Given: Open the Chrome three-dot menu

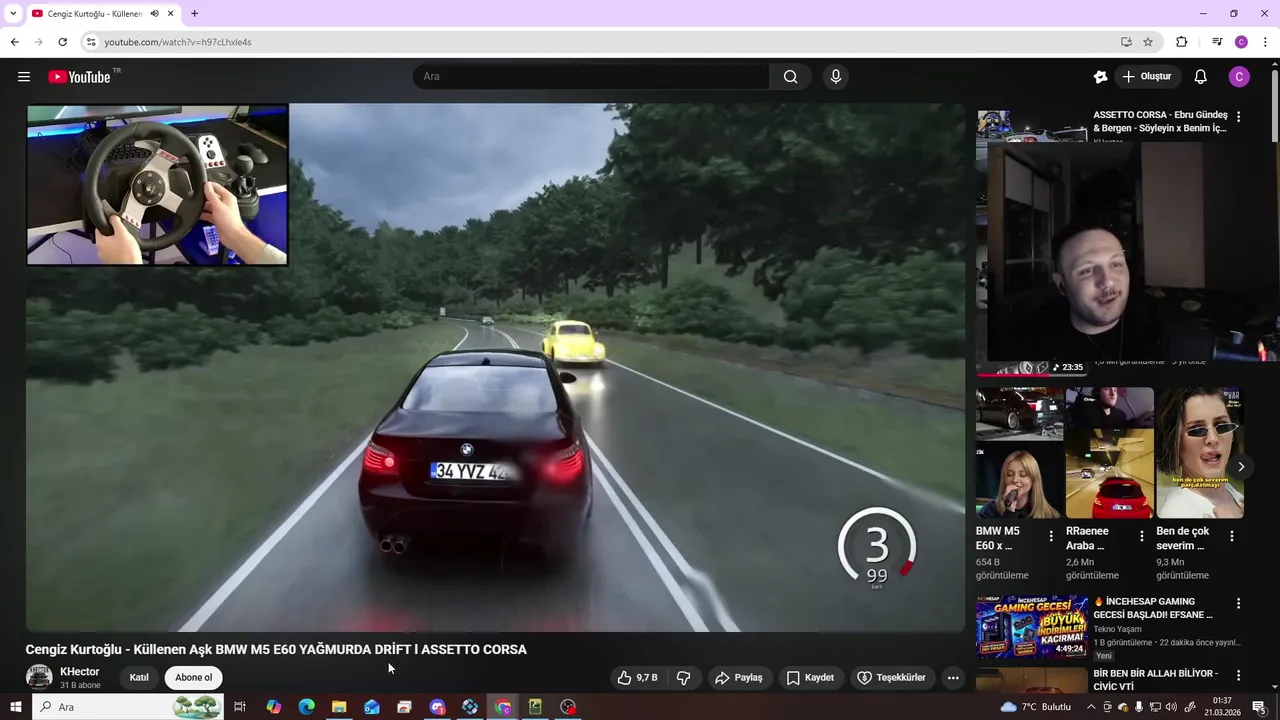Looking at the screenshot, I should 1265,42.
